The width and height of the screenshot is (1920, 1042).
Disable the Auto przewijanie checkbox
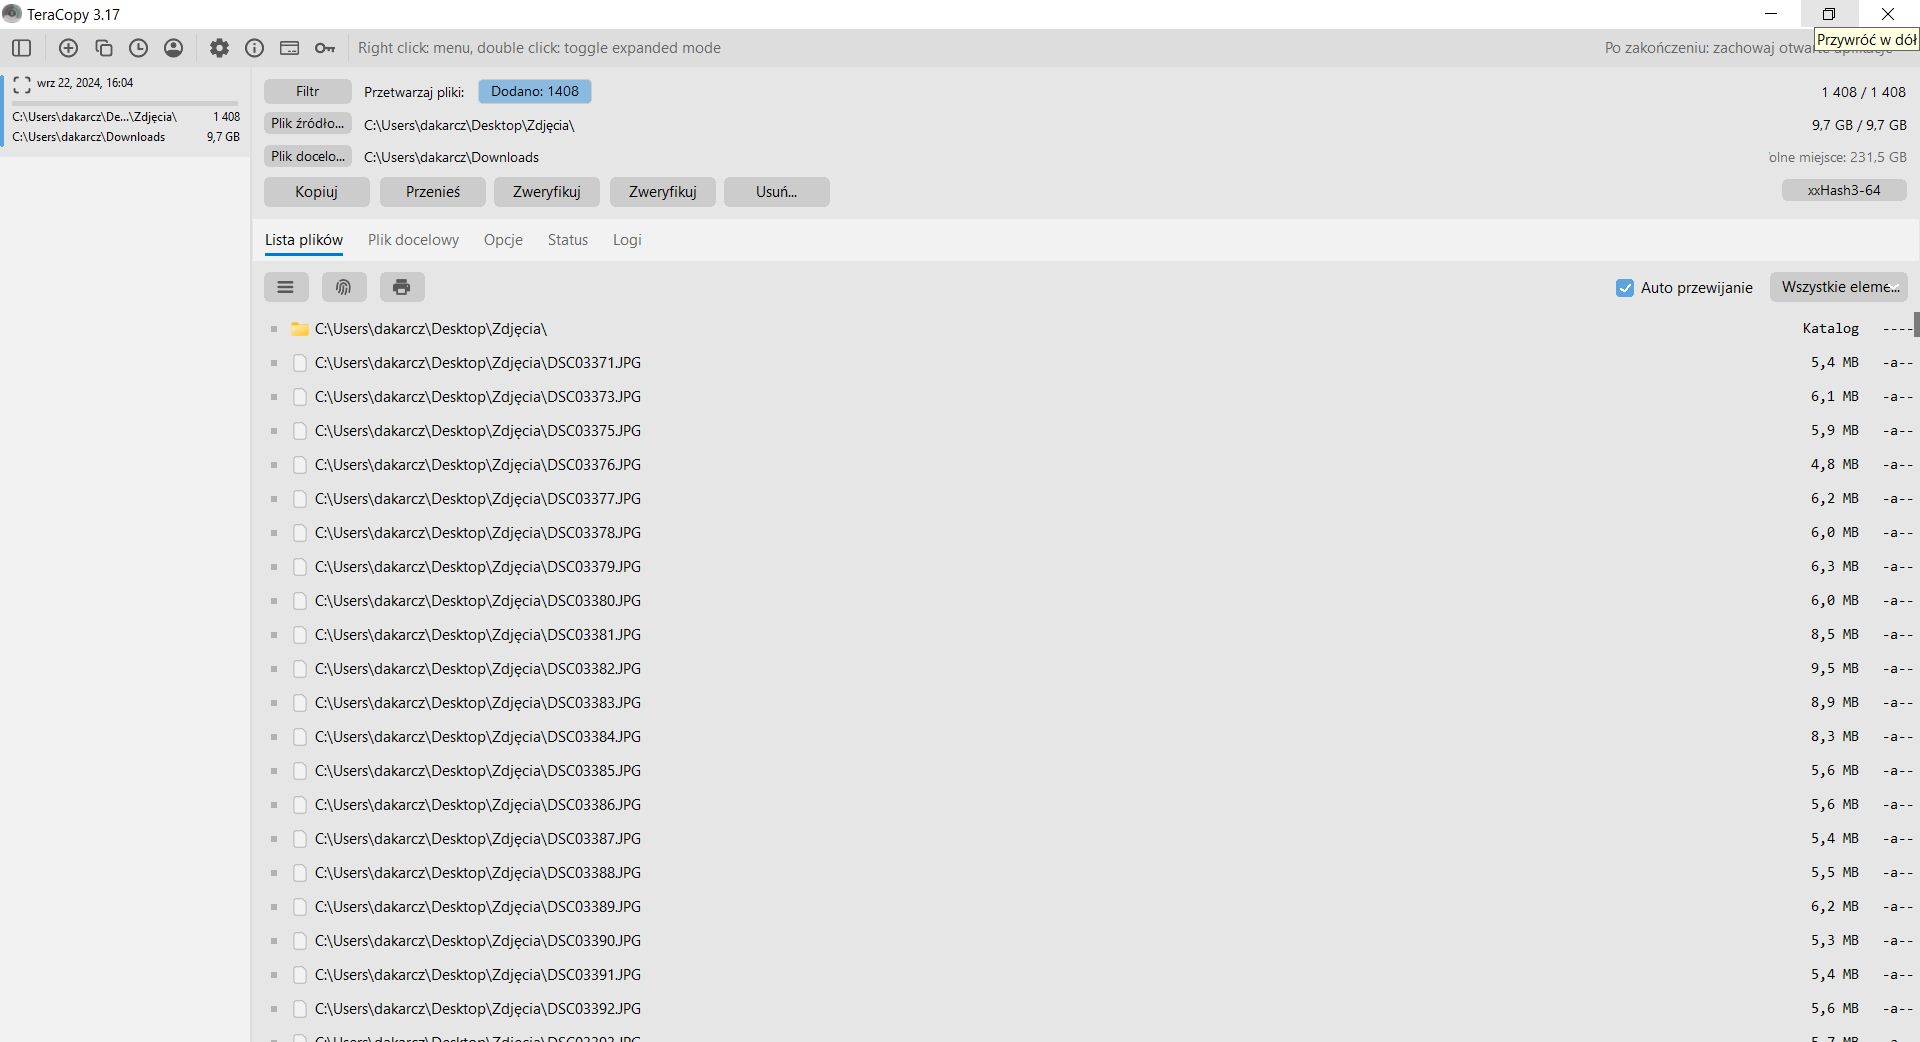point(1623,287)
